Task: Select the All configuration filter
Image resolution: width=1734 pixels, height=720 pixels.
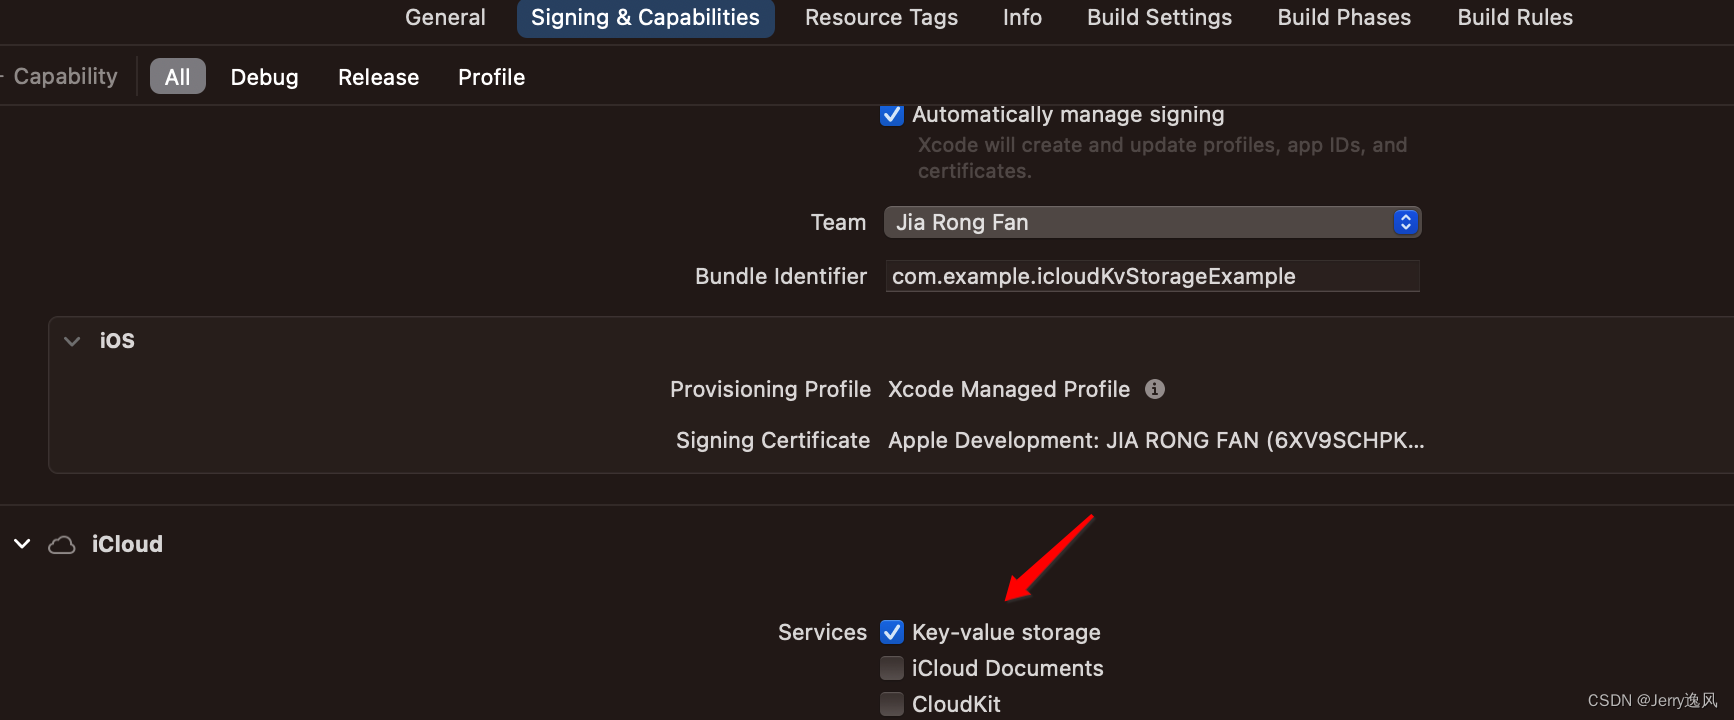Action: 177,77
